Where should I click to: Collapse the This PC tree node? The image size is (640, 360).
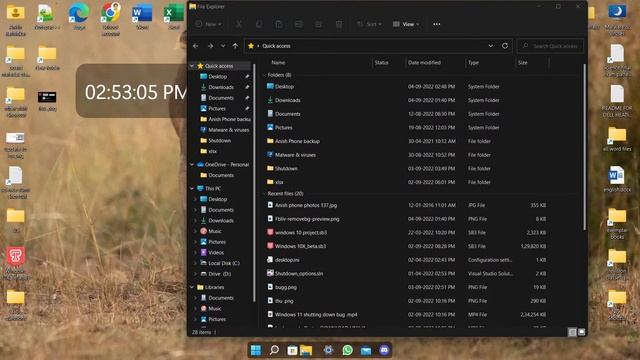pyautogui.click(x=192, y=188)
